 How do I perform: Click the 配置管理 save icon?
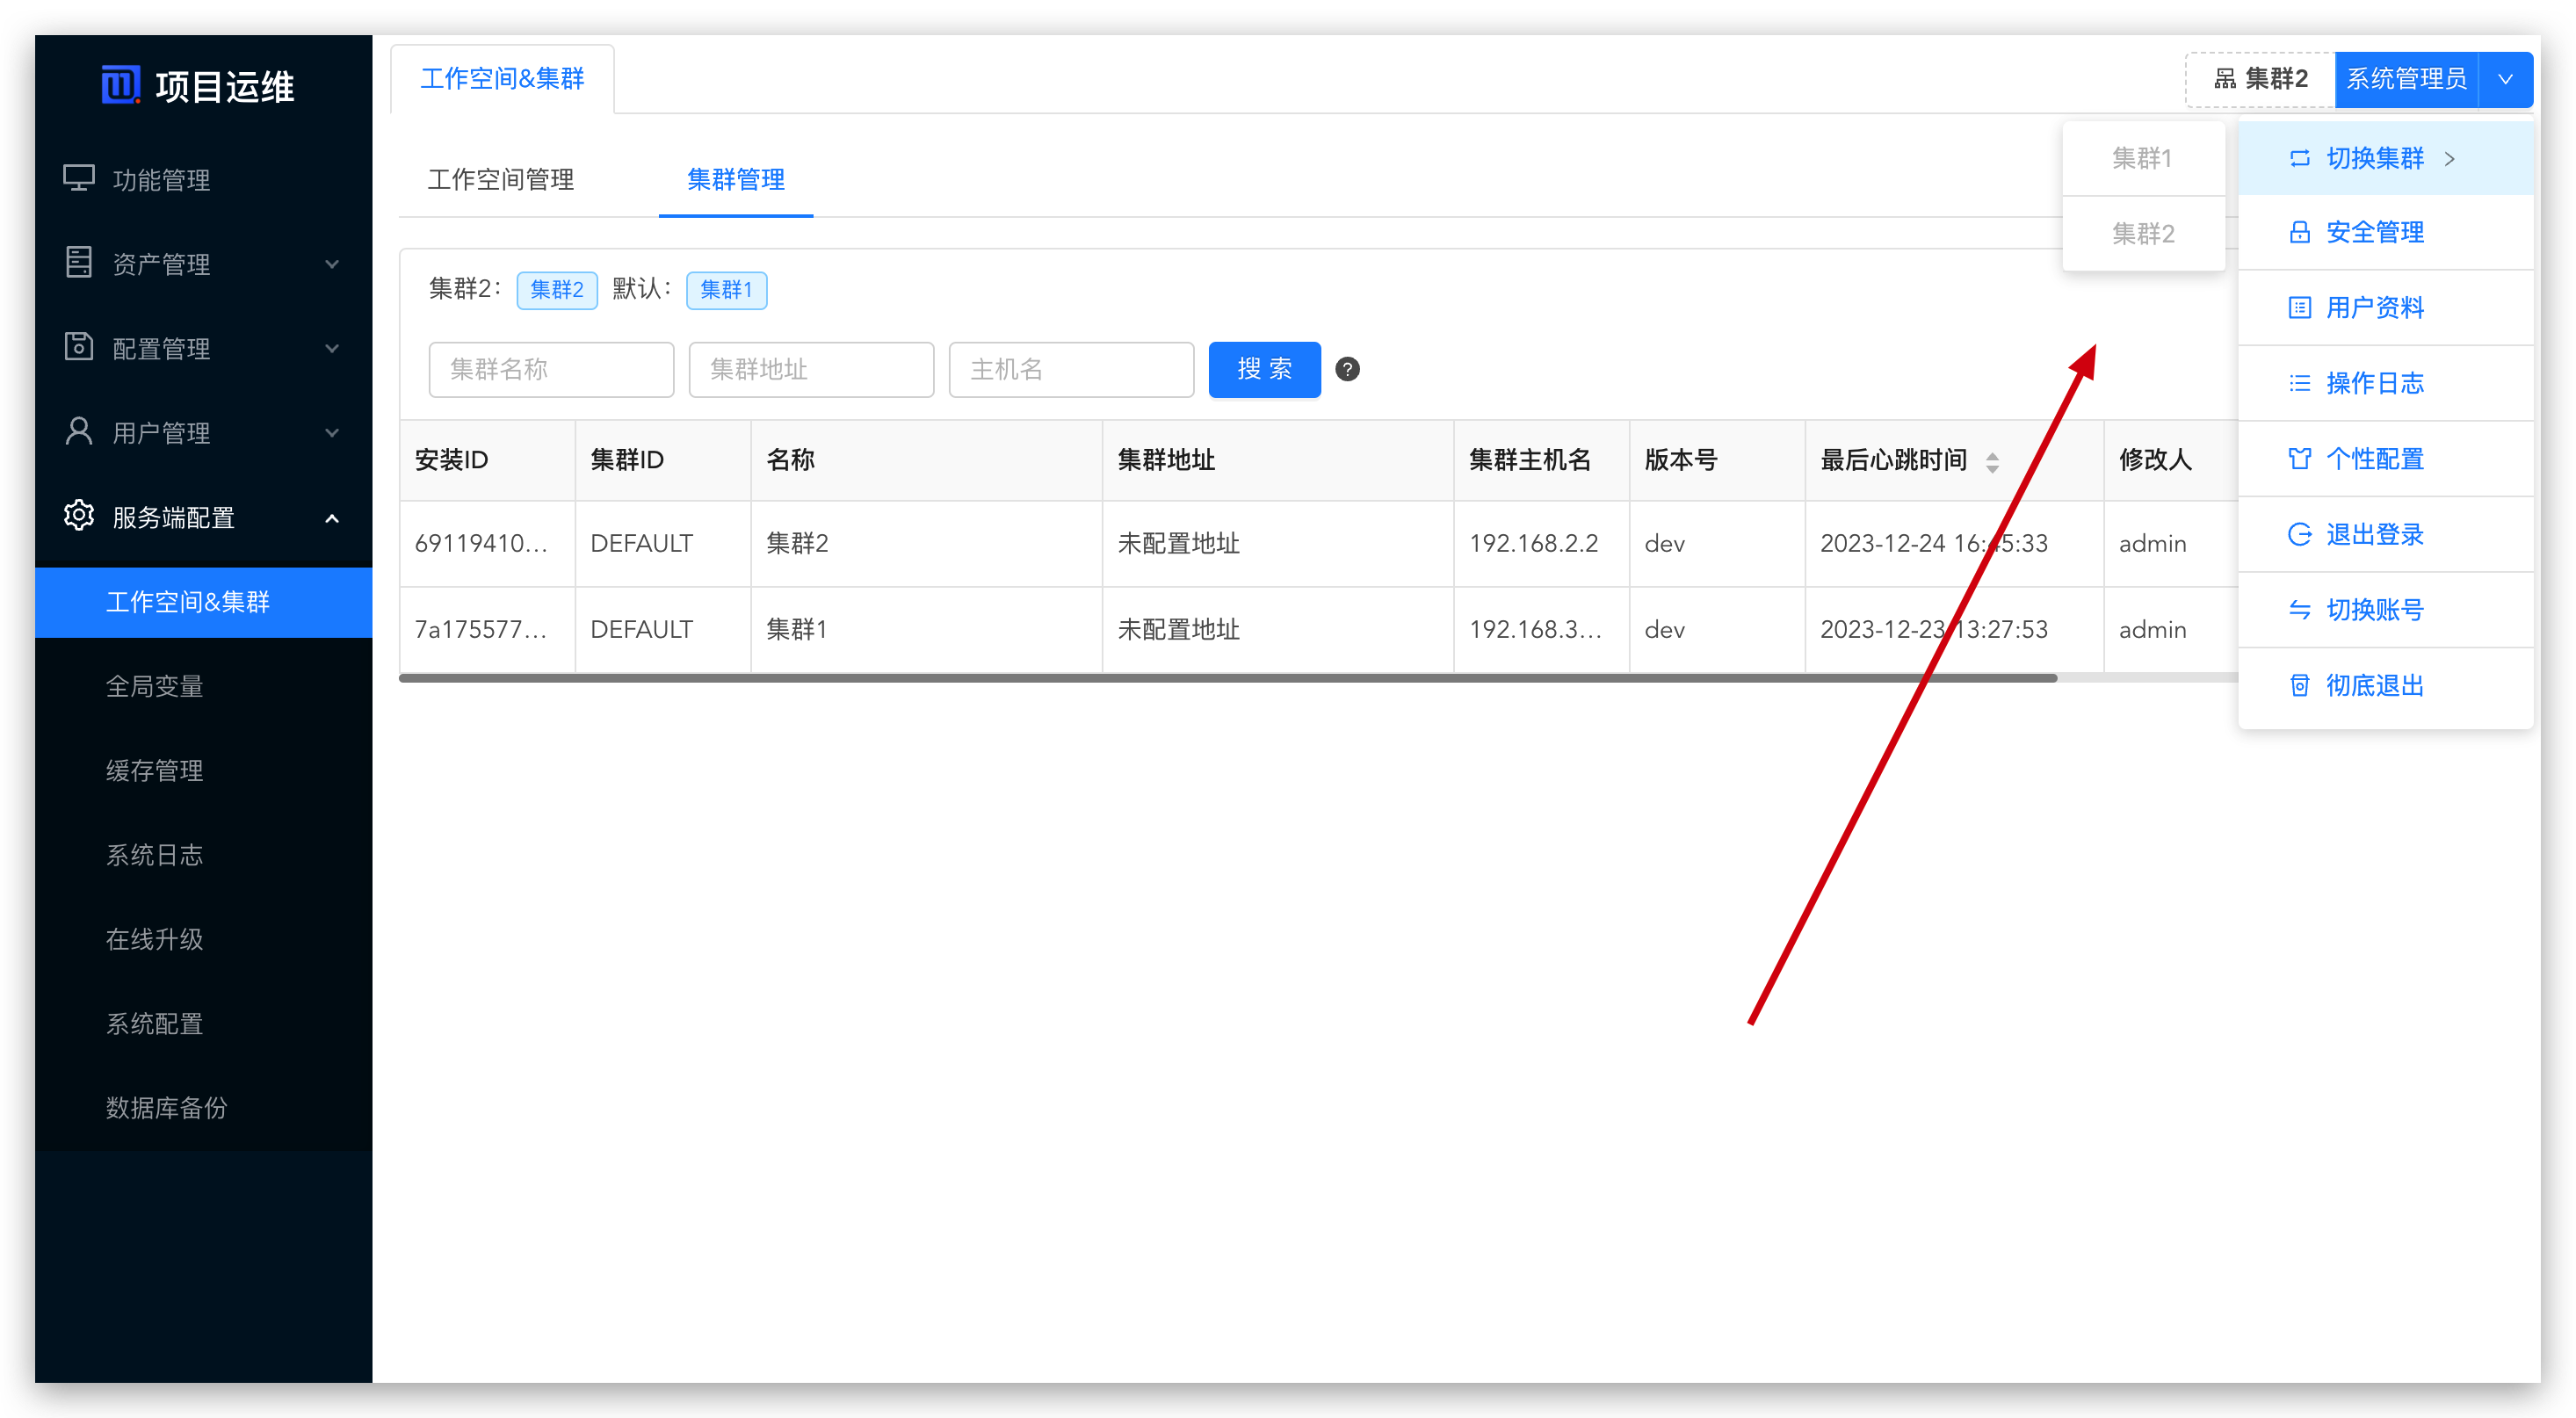coord(79,347)
